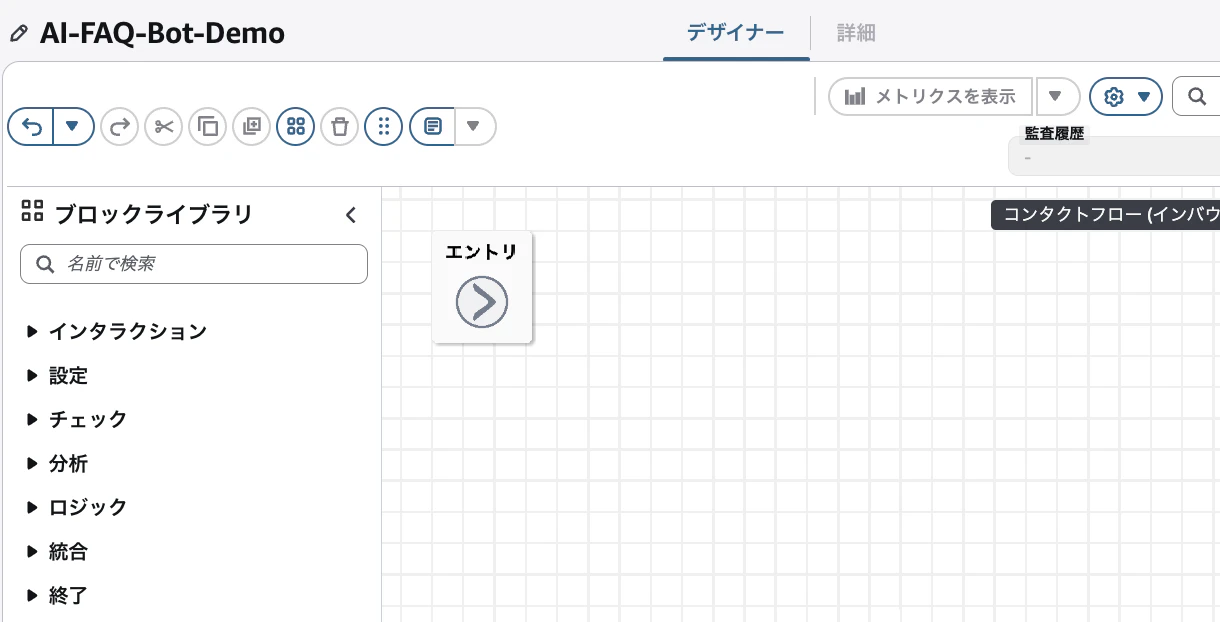Click the trash Delete icon

(339, 127)
